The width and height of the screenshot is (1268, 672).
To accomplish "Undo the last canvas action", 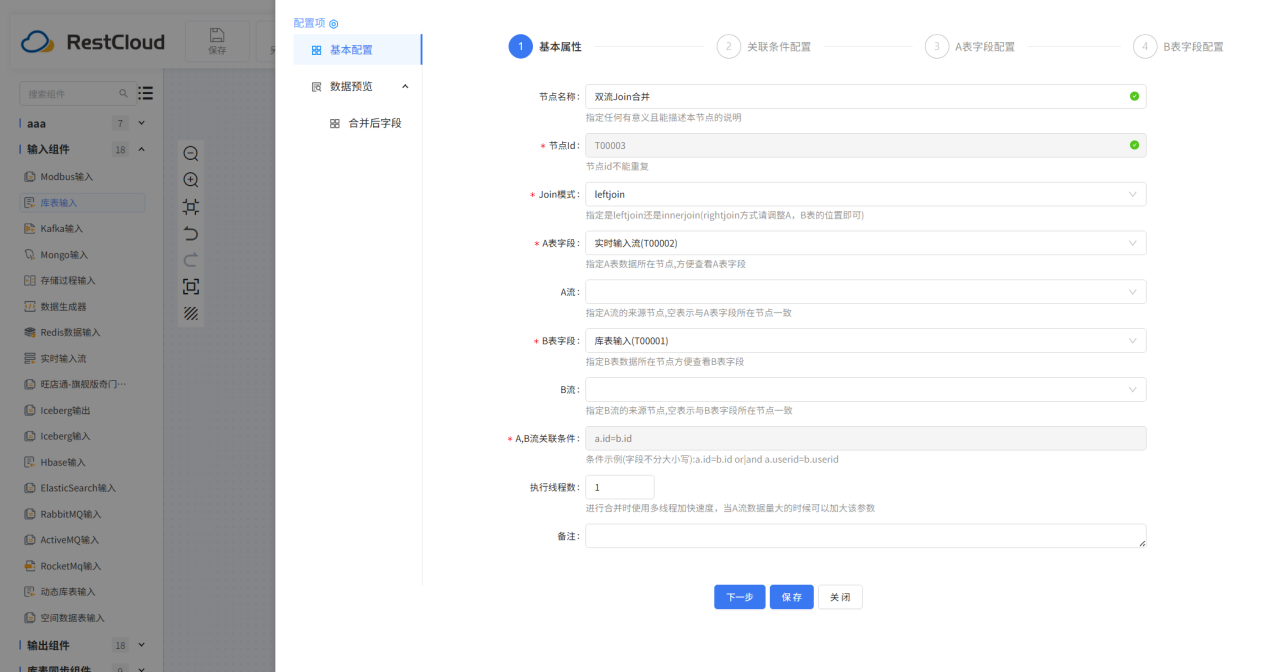I will point(190,235).
